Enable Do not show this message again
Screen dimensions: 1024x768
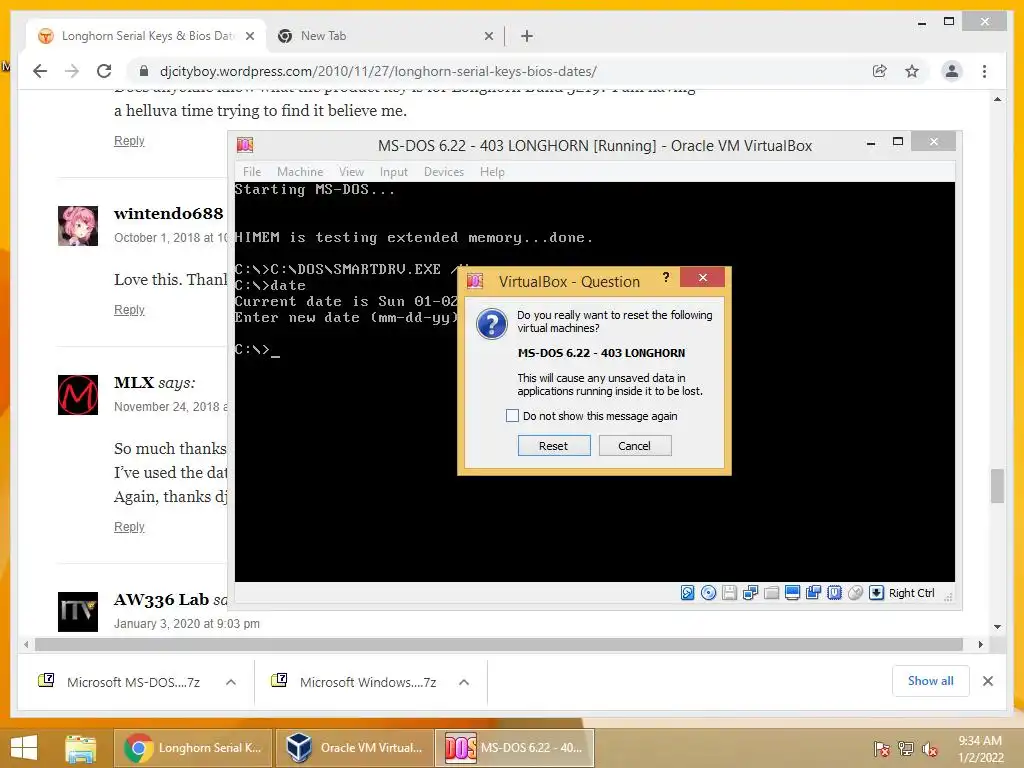[513, 416]
